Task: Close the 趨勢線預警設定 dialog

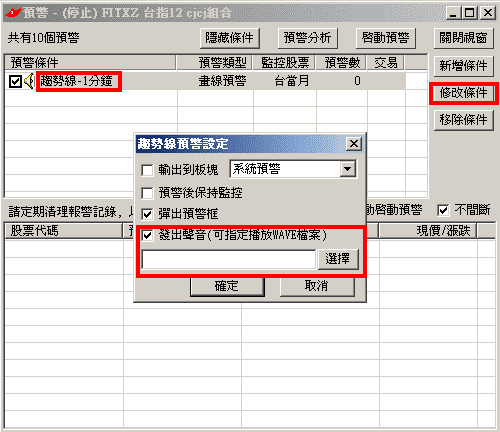Action: tap(354, 144)
